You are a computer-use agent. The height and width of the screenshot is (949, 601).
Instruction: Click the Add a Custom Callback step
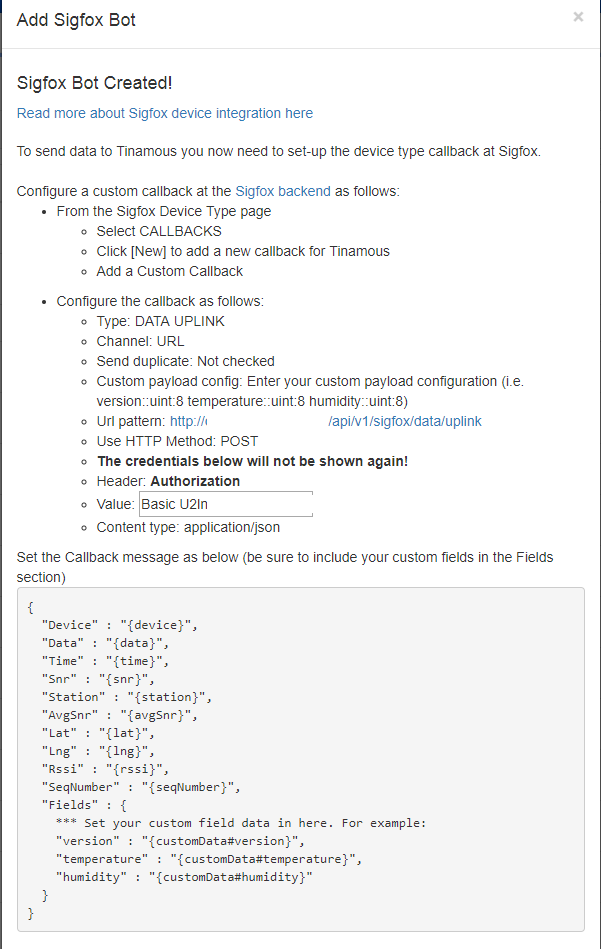pyautogui.click(x=169, y=271)
